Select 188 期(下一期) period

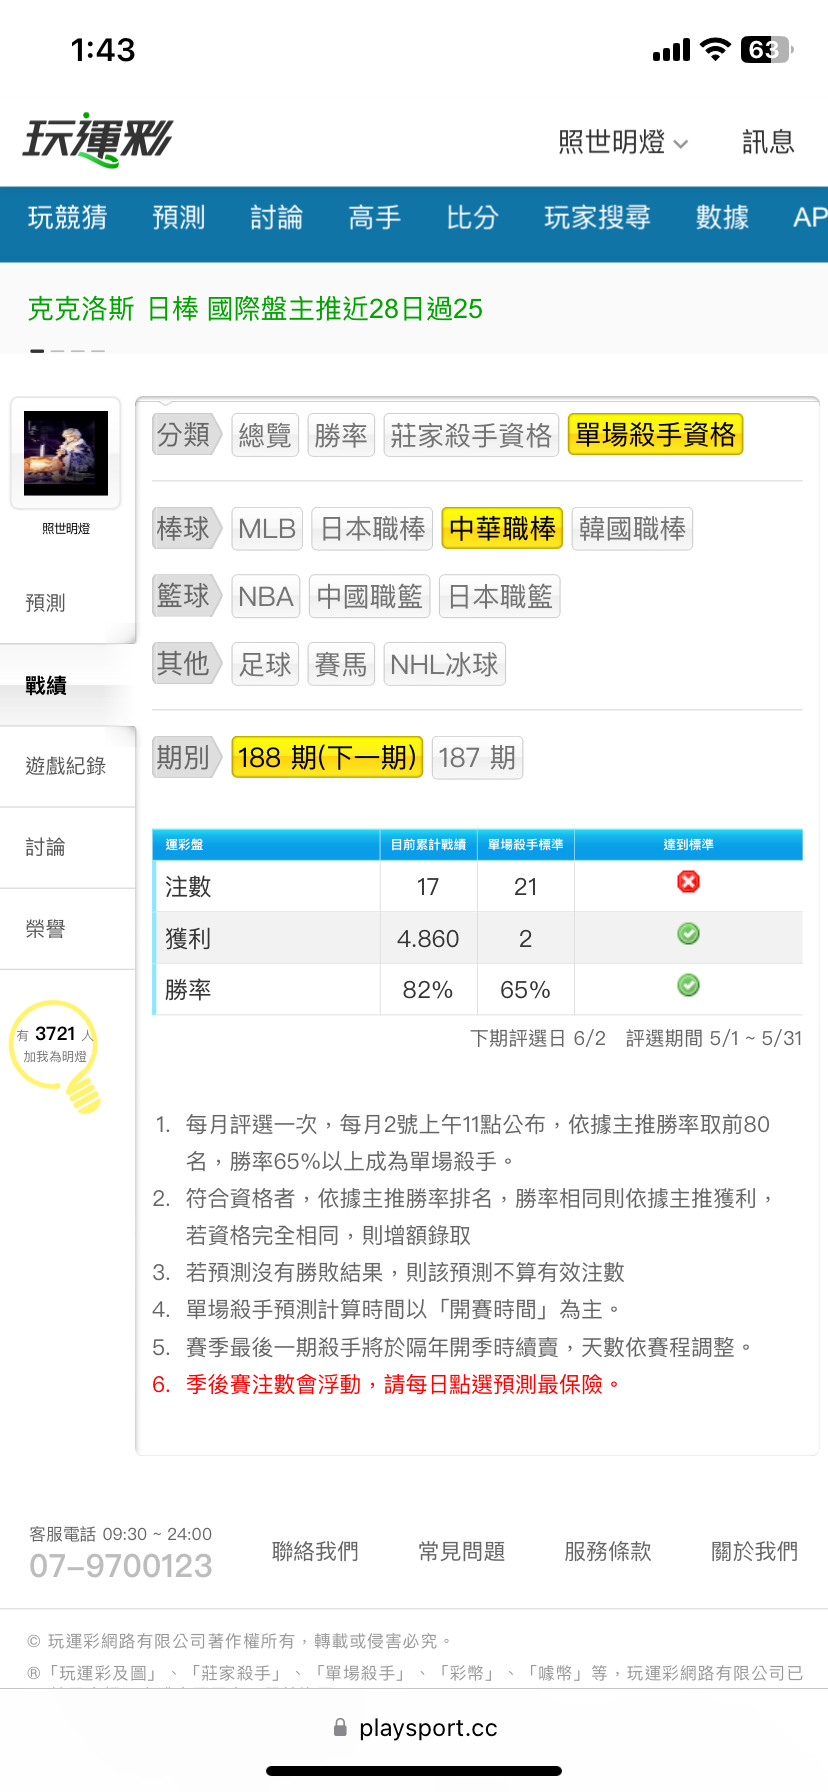[x=327, y=757]
